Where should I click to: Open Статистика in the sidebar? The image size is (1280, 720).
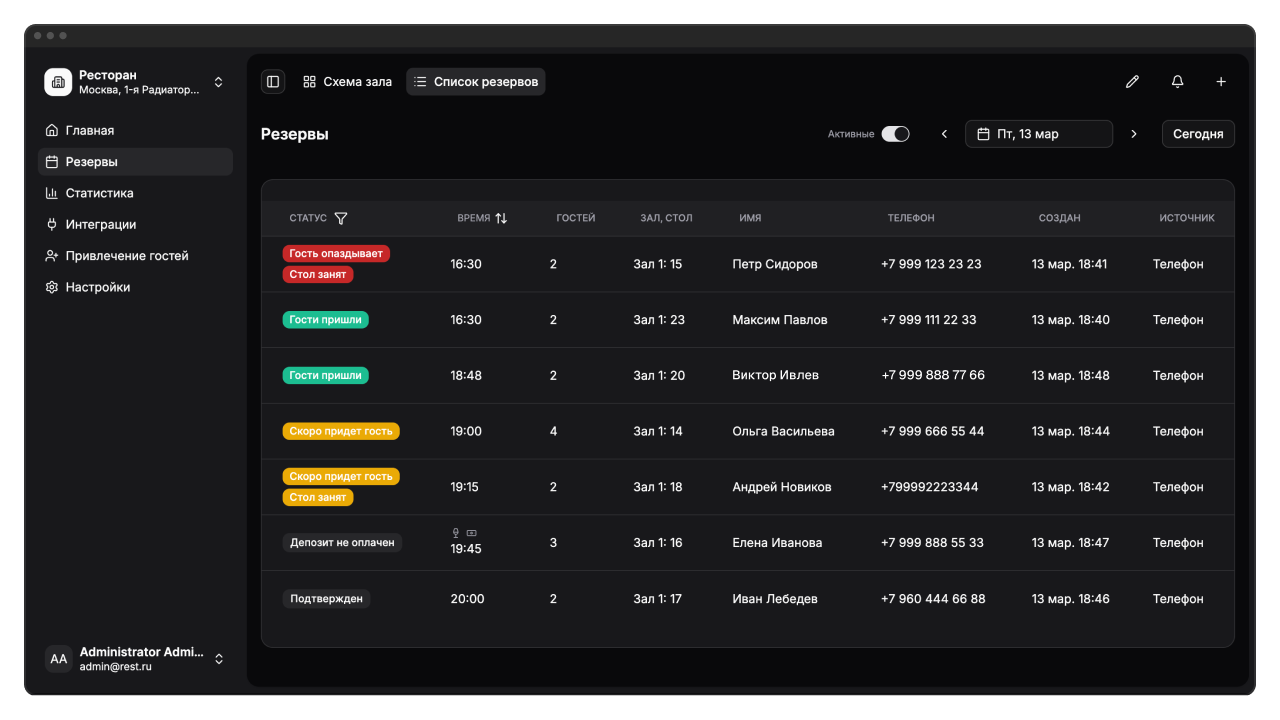[99, 193]
